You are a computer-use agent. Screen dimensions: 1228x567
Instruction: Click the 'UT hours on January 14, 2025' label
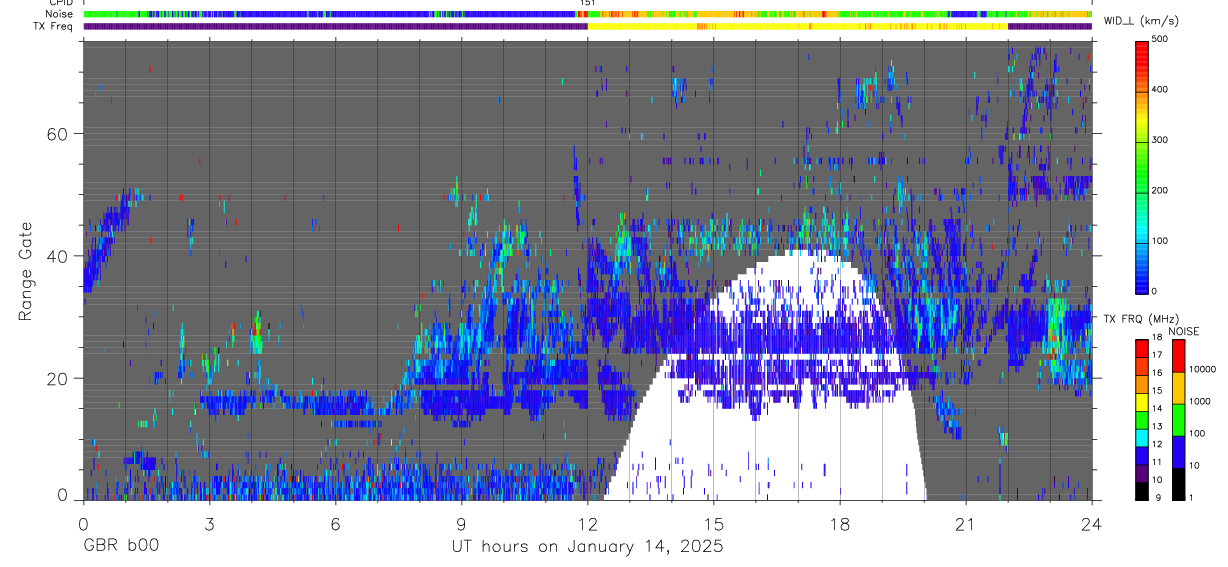click(586, 547)
